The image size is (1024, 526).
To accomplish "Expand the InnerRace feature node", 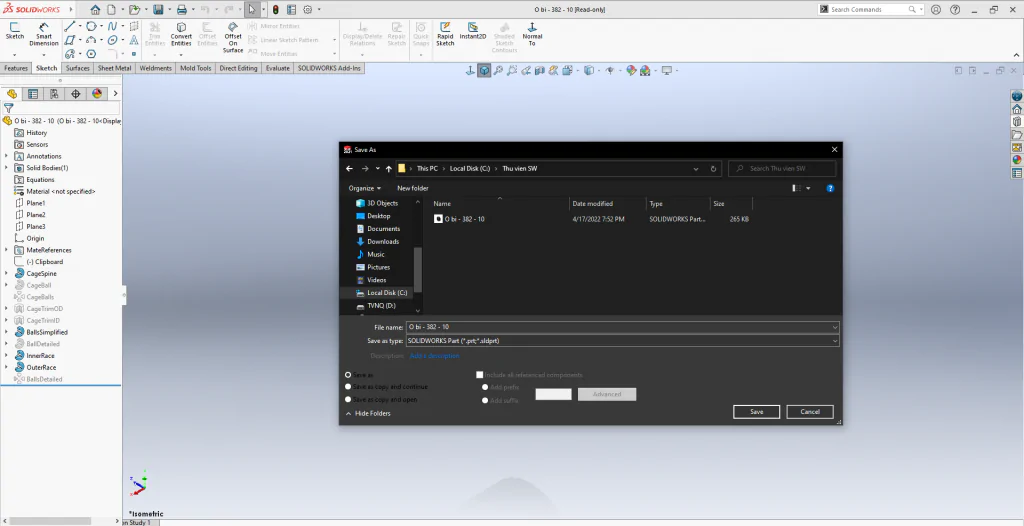I will 7,355.
